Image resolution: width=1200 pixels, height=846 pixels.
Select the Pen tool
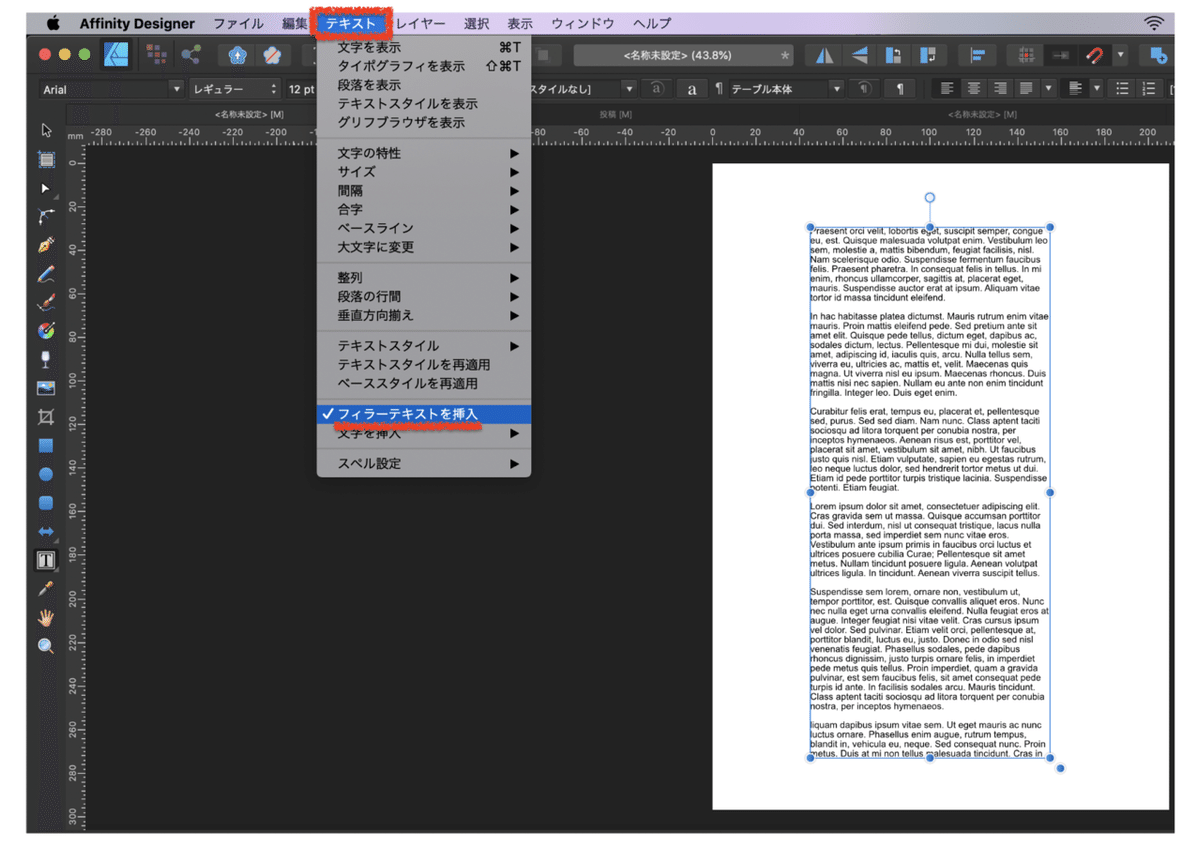[46, 245]
